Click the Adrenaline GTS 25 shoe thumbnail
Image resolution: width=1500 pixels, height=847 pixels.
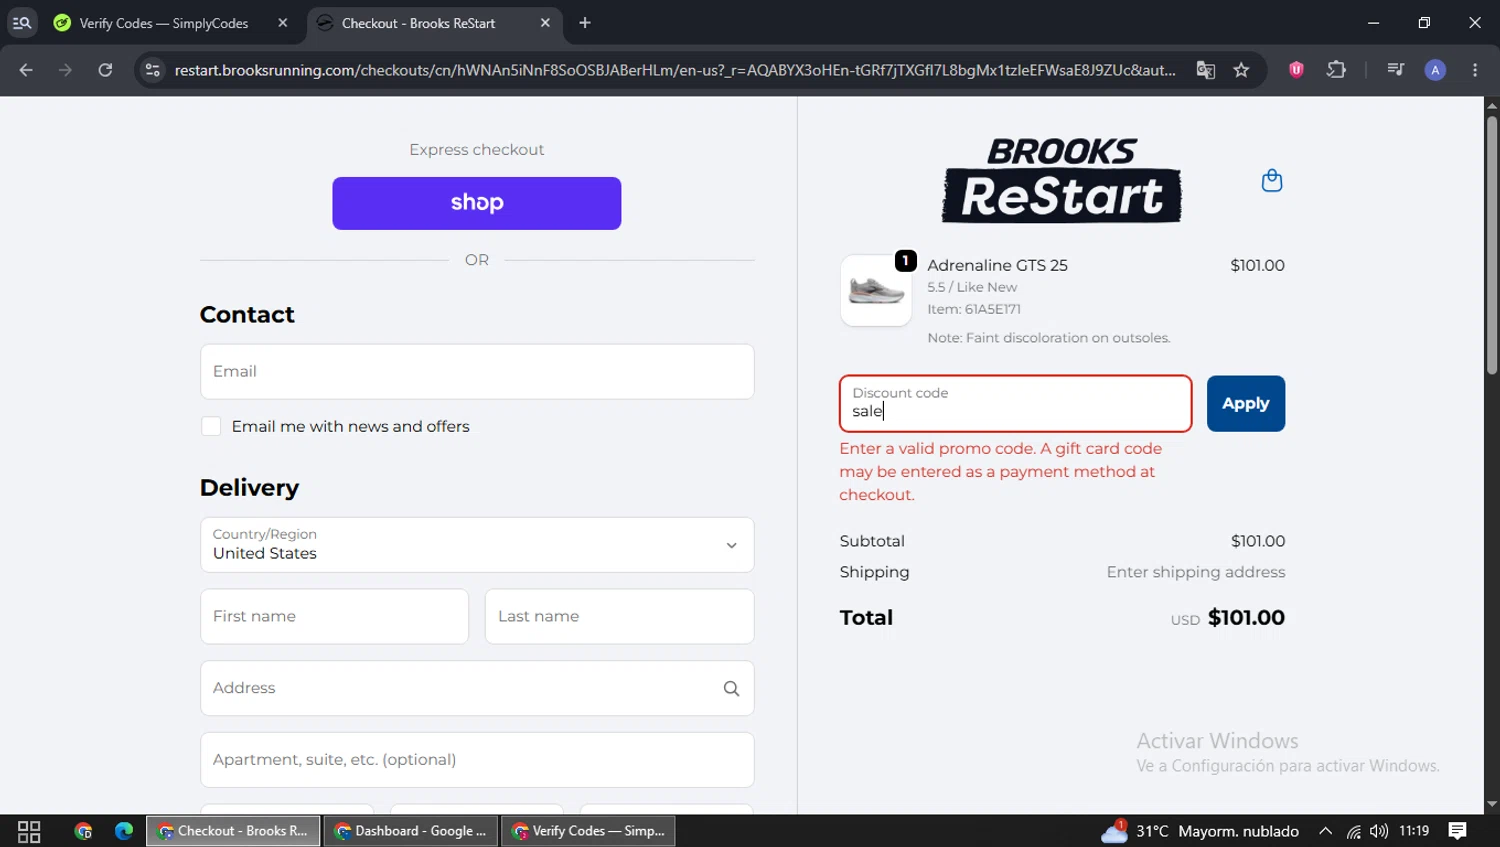[876, 291]
